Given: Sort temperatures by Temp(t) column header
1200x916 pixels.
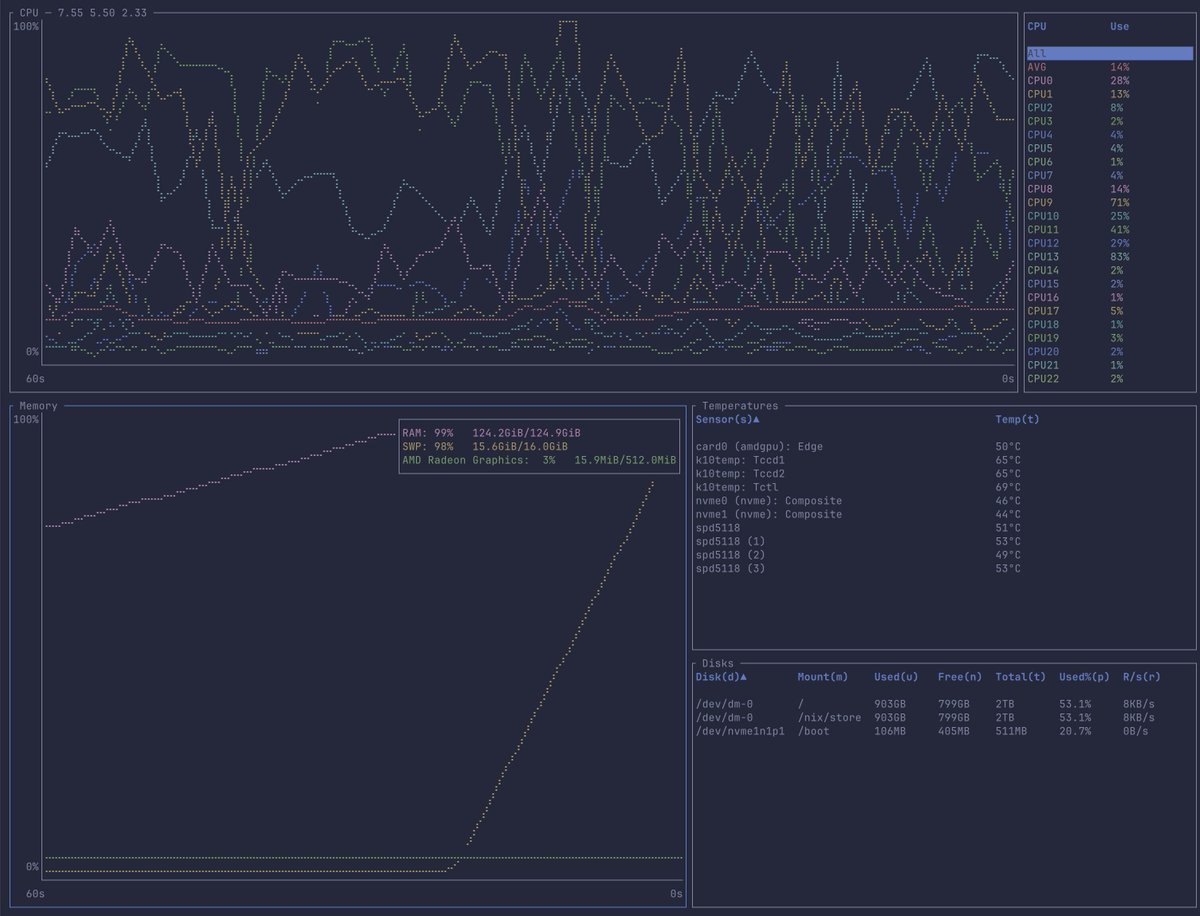Looking at the screenshot, I should coord(1017,419).
